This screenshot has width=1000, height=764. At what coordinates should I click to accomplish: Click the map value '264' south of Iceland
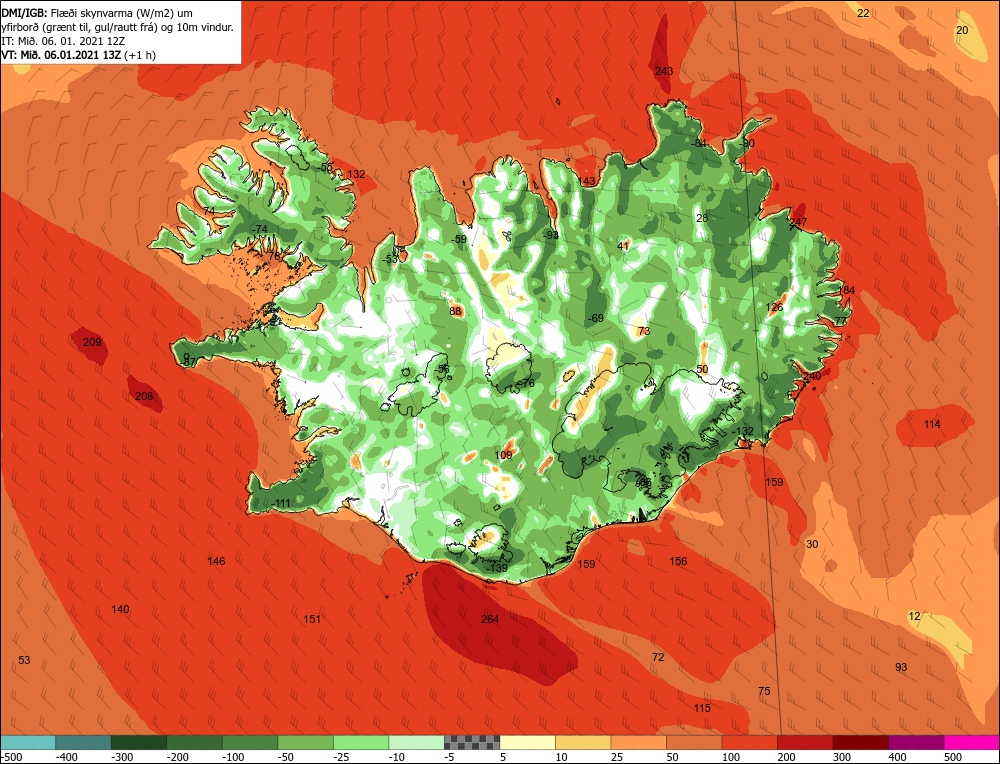(490, 619)
